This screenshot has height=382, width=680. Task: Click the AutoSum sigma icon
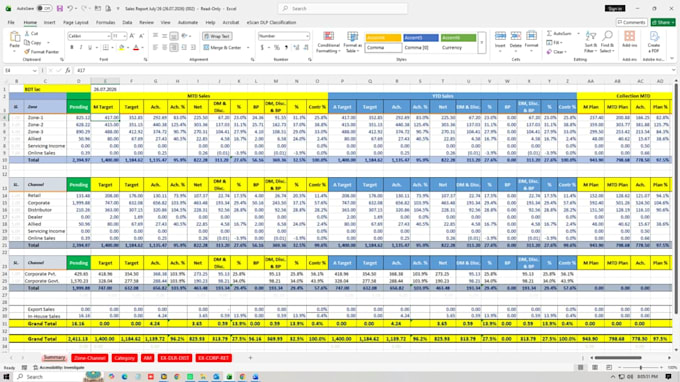[x=549, y=34]
